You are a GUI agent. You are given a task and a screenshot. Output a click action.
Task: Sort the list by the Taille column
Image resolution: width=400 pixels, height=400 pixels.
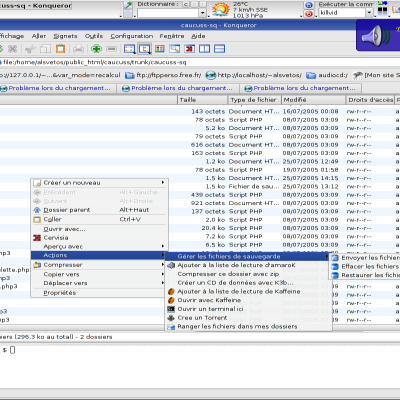(202, 100)
